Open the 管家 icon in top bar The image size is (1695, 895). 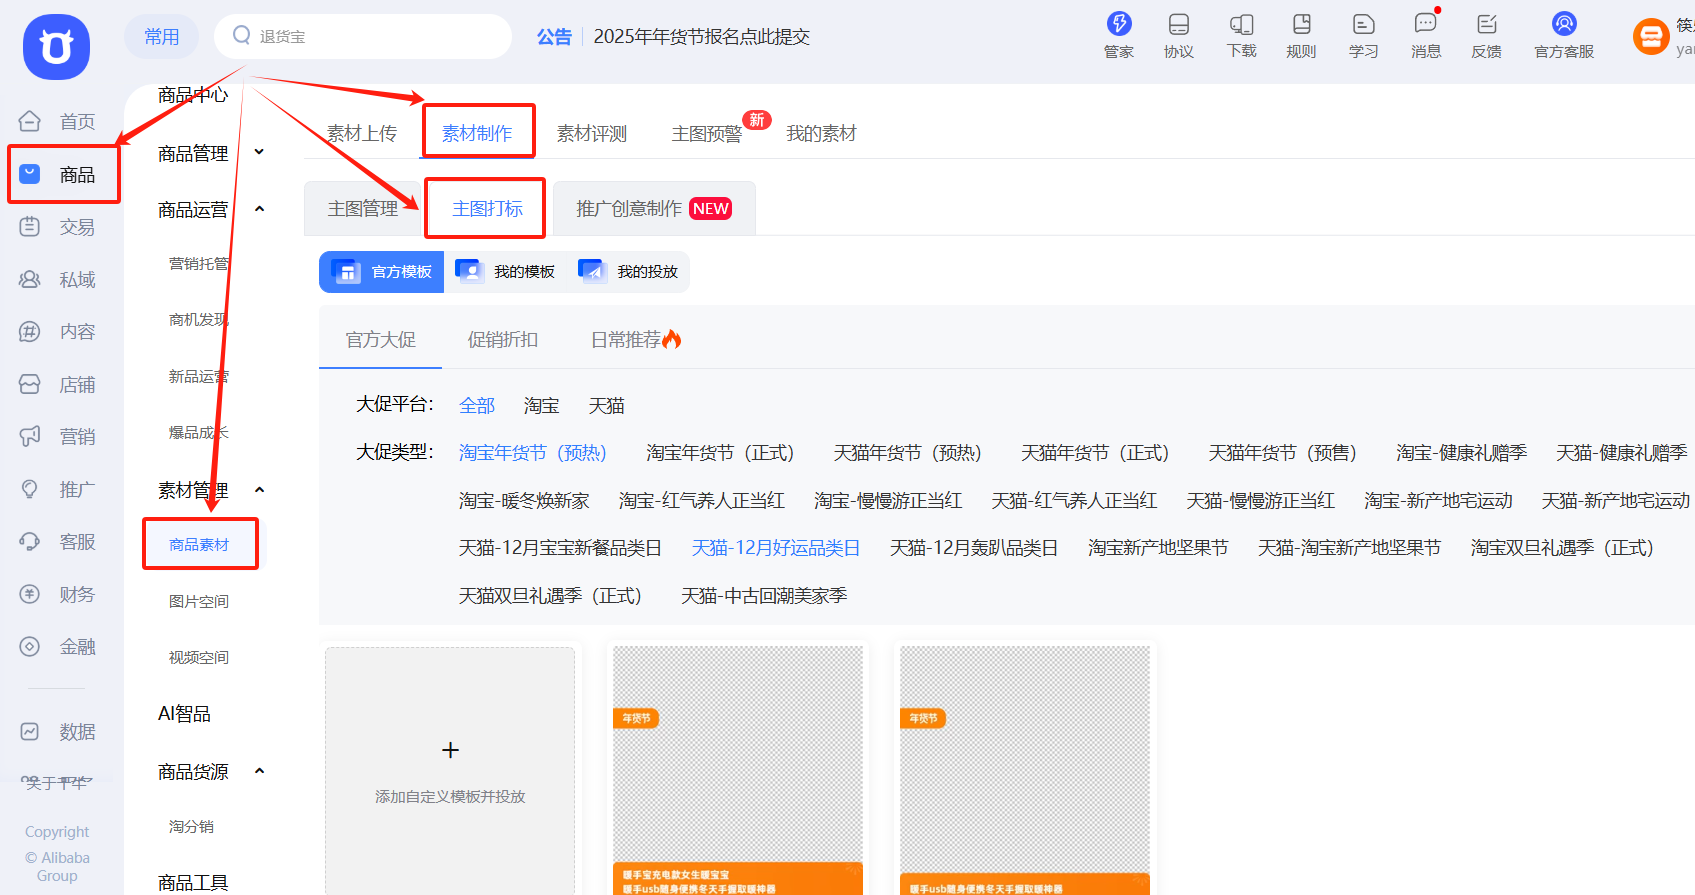1119,24
